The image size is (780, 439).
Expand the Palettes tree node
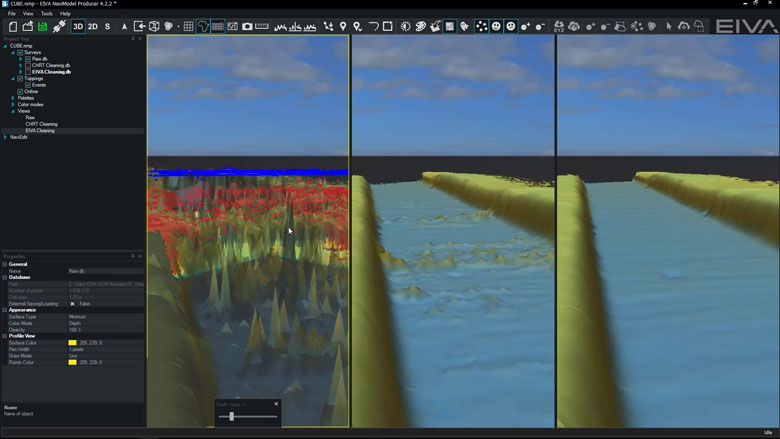[13, 98]
